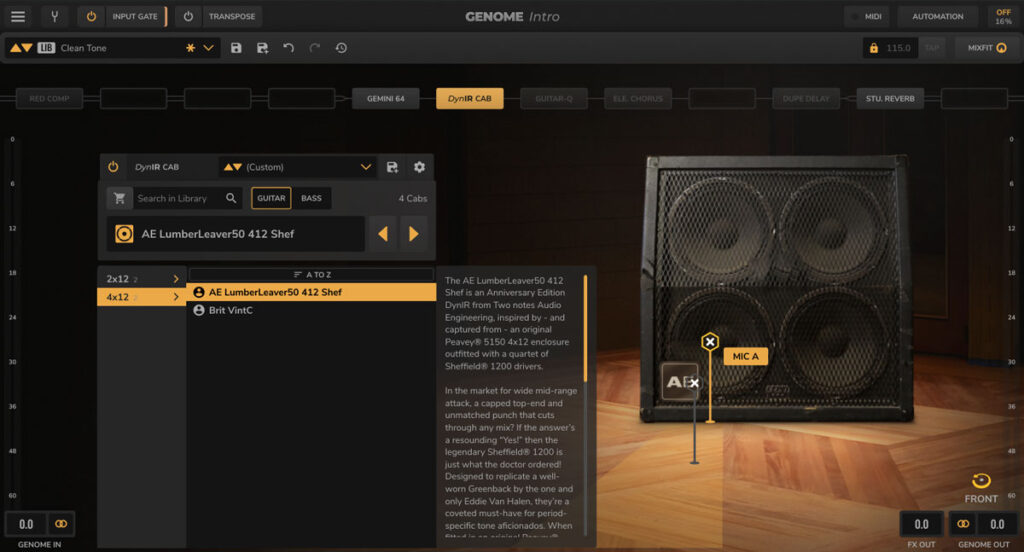Select the ELE. CHORUS slot
Viewport: 1024px width, 552px height.
pos(637,99)
